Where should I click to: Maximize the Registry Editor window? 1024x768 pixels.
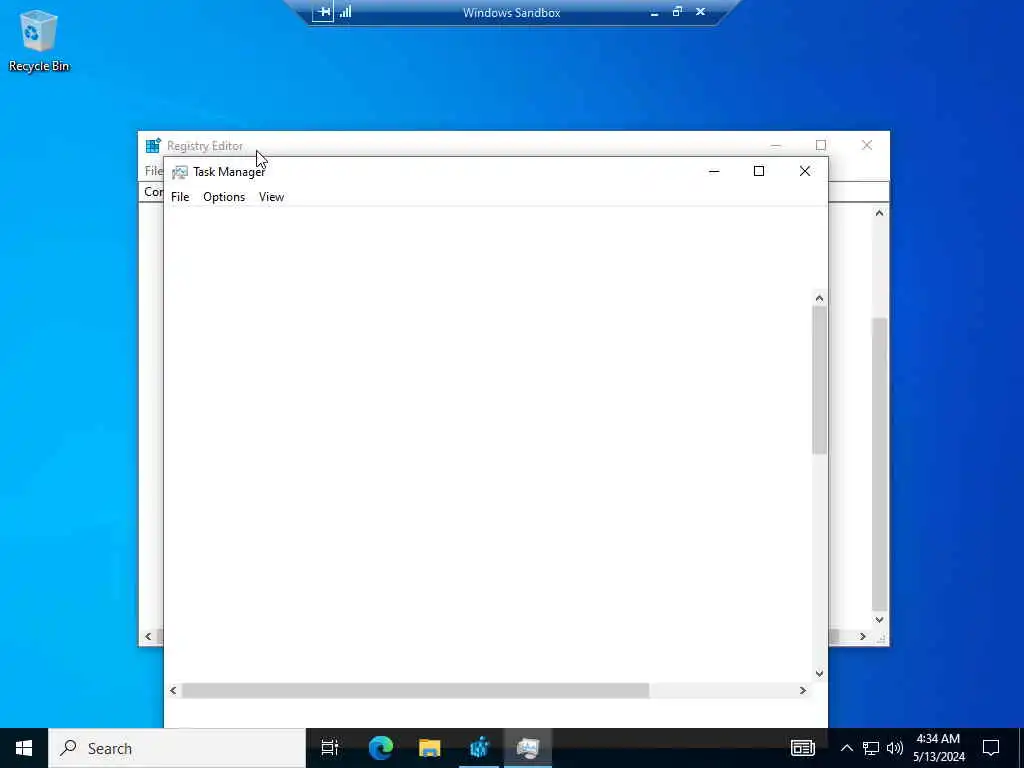pyautogui.click(x=821, y=145)
